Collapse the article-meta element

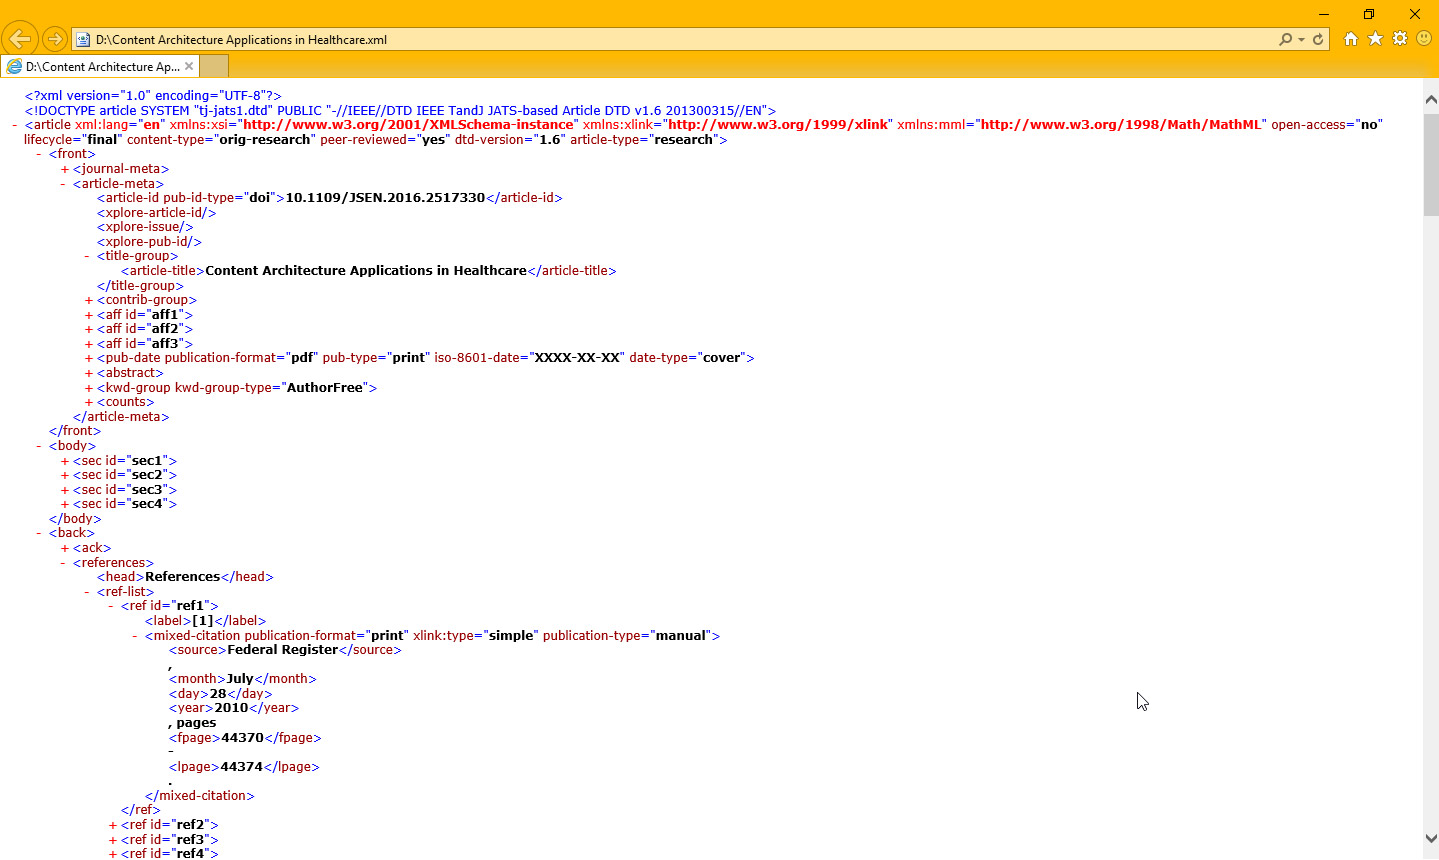[63, 184]
